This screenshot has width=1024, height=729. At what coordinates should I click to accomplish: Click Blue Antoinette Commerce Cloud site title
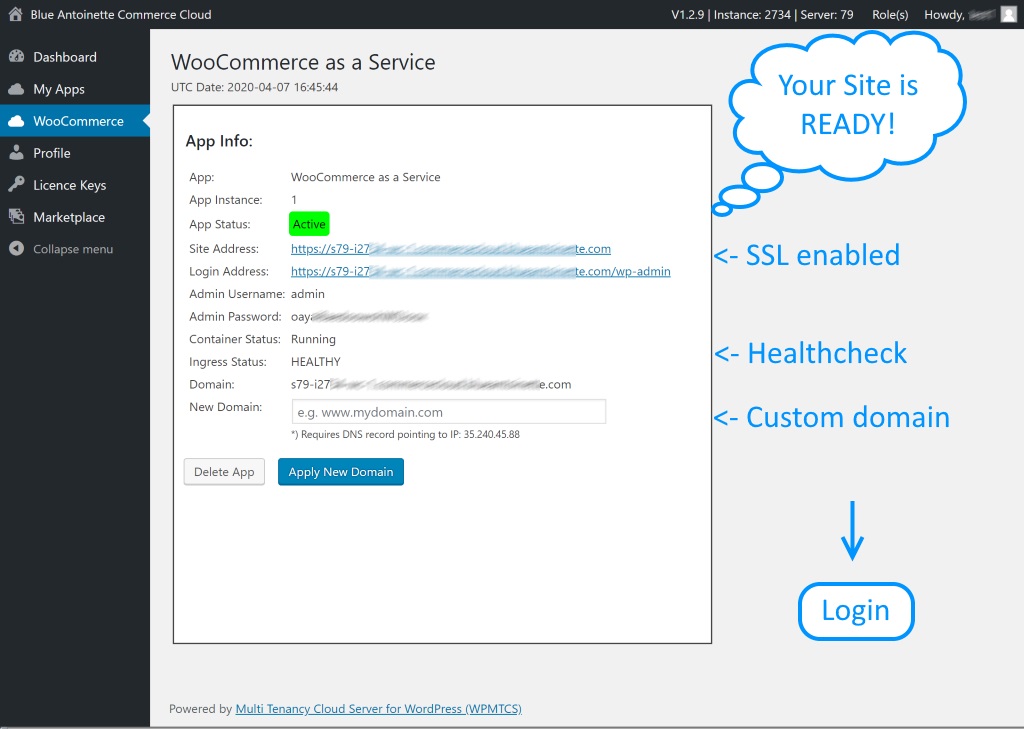(x=121, y=14)
